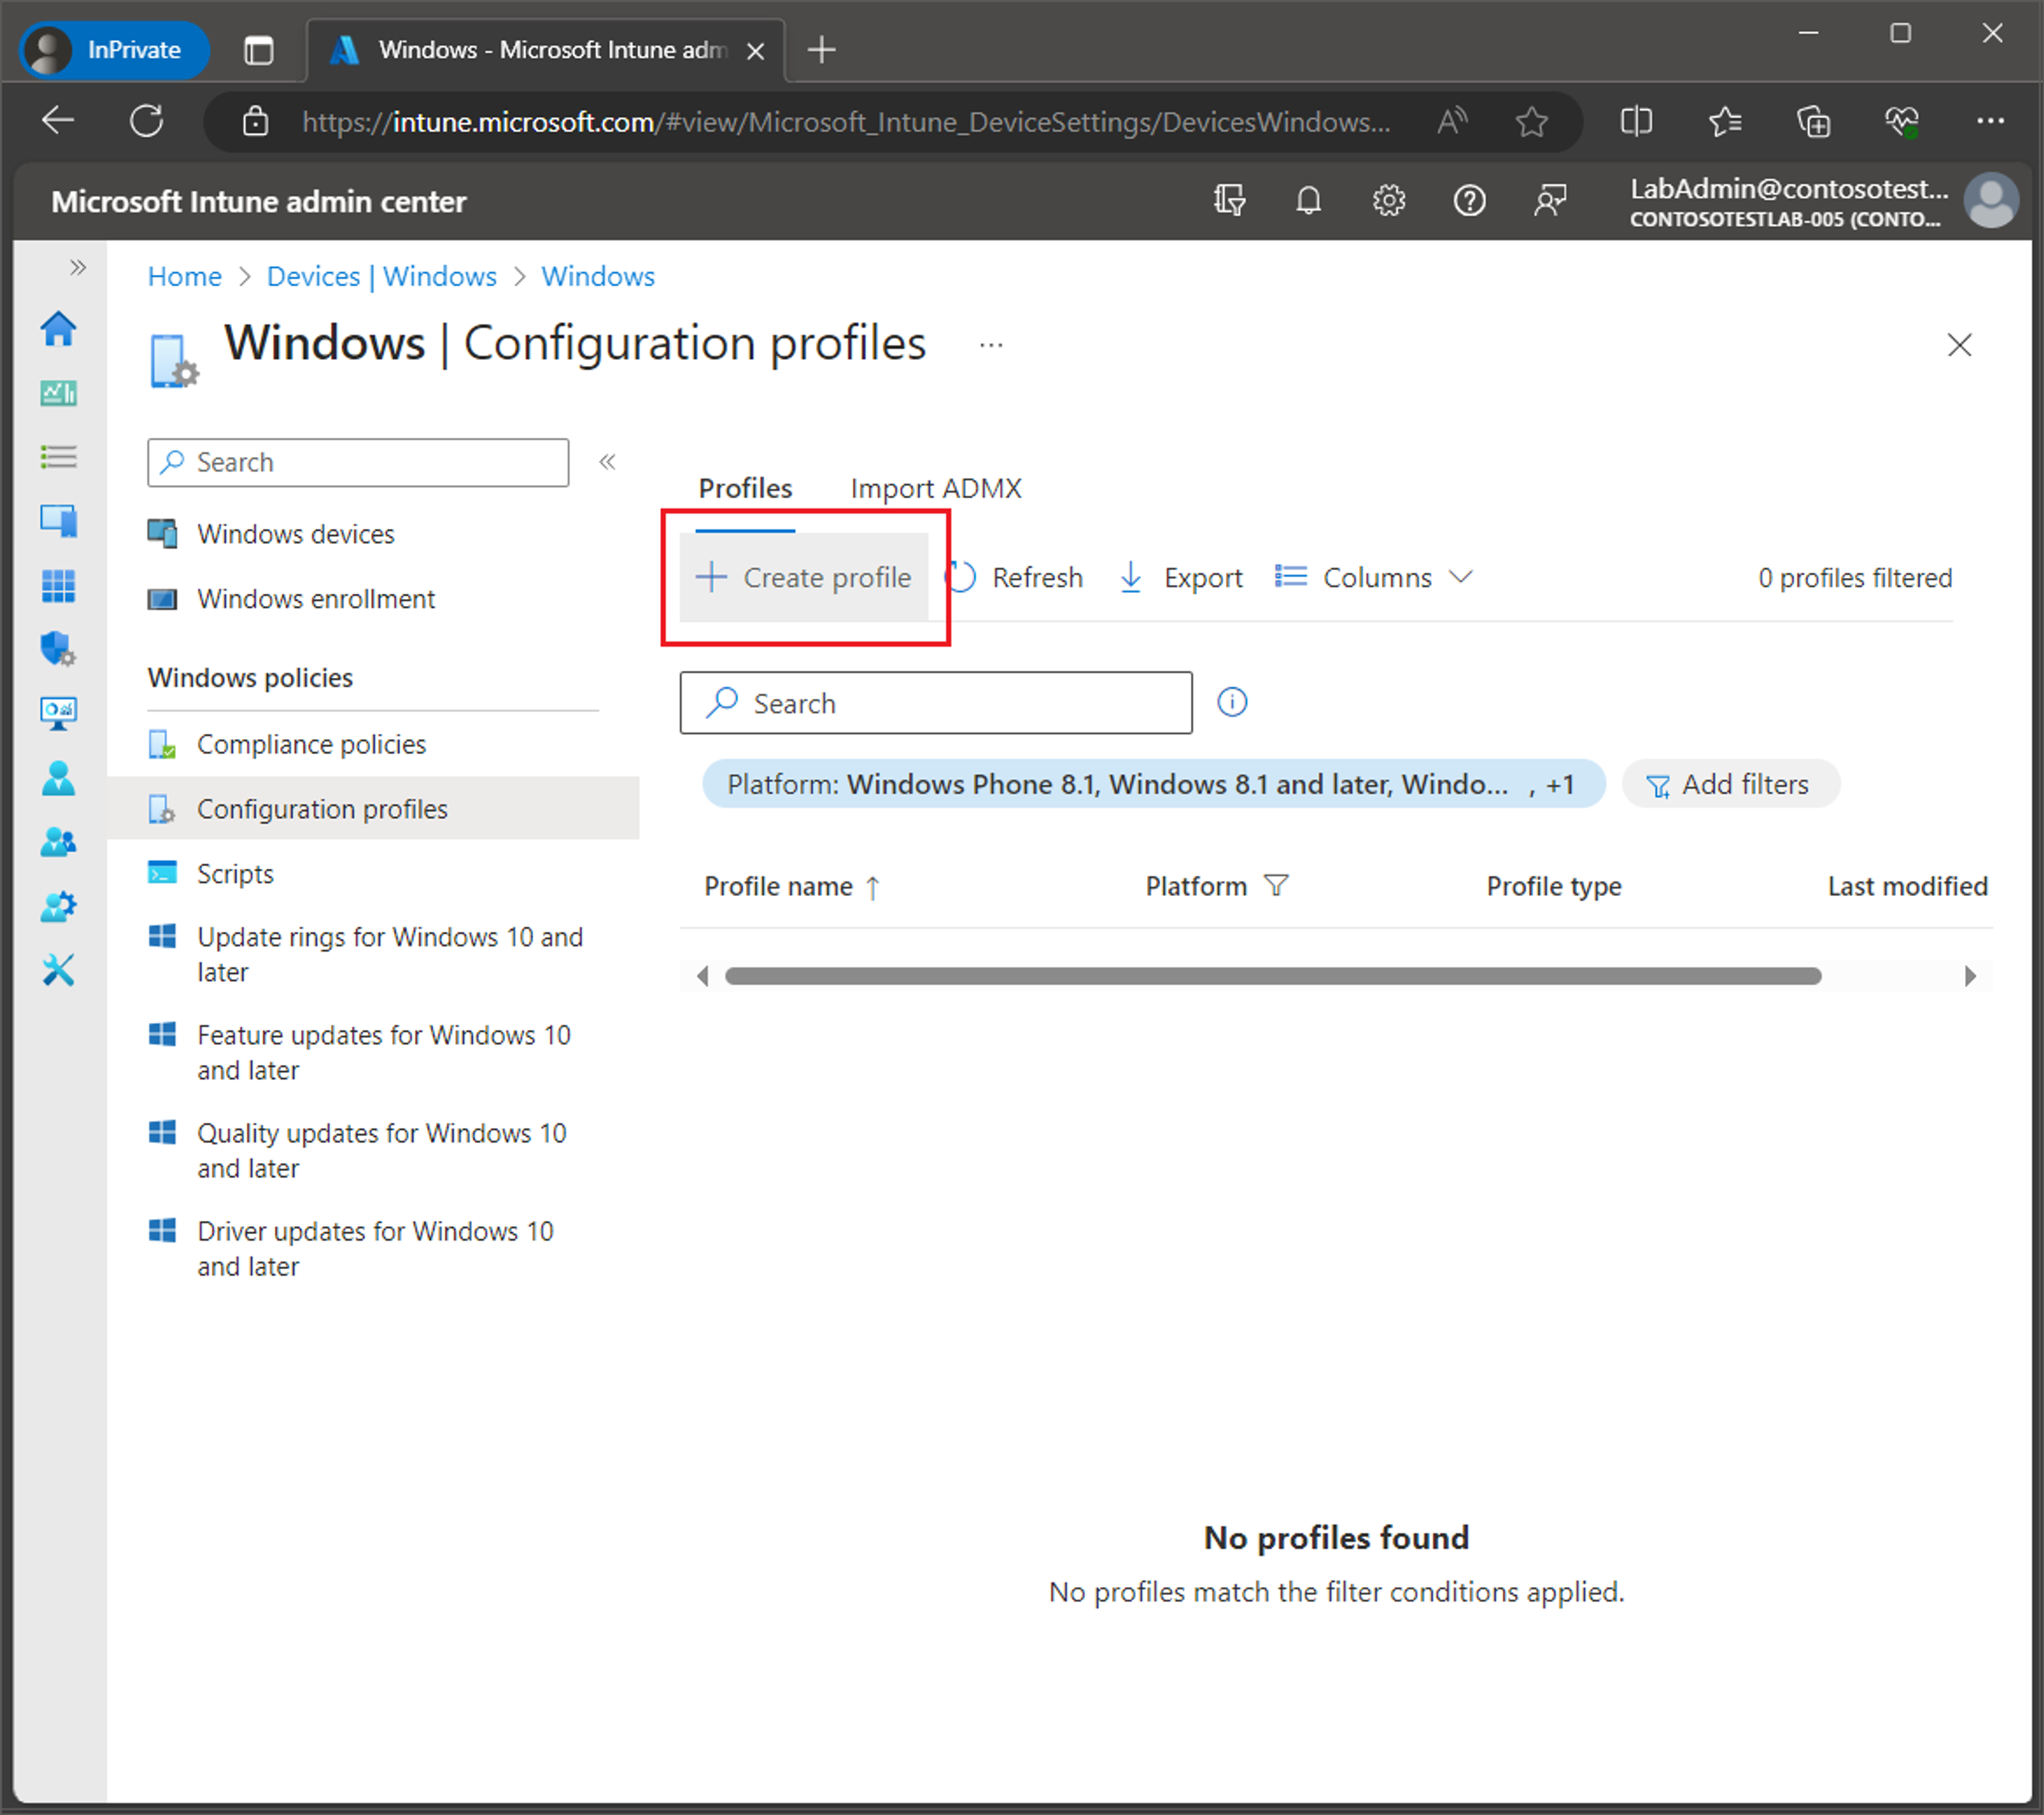The image size is (2044, 1815).
Task: Click Create profile button
Action: [x=804, y=577]
